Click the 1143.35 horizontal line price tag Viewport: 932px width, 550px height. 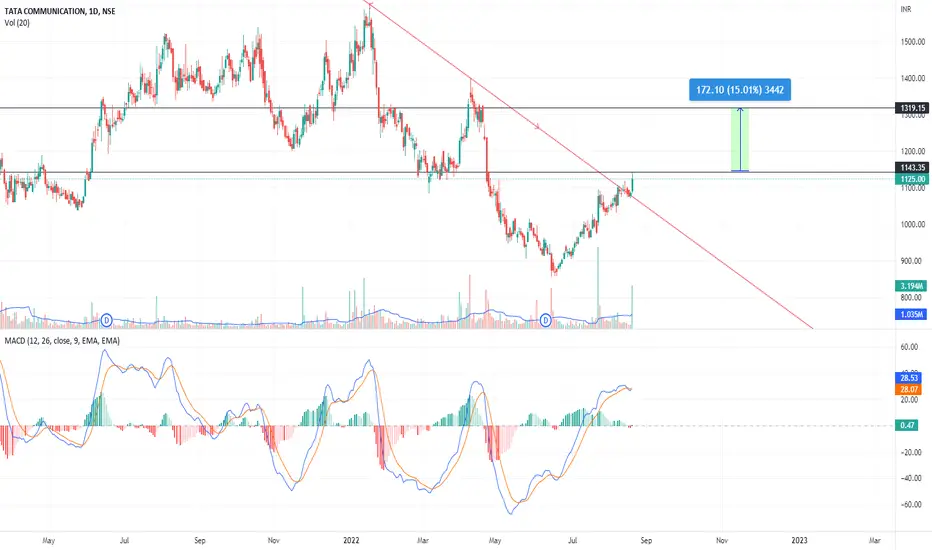(913, 168)
